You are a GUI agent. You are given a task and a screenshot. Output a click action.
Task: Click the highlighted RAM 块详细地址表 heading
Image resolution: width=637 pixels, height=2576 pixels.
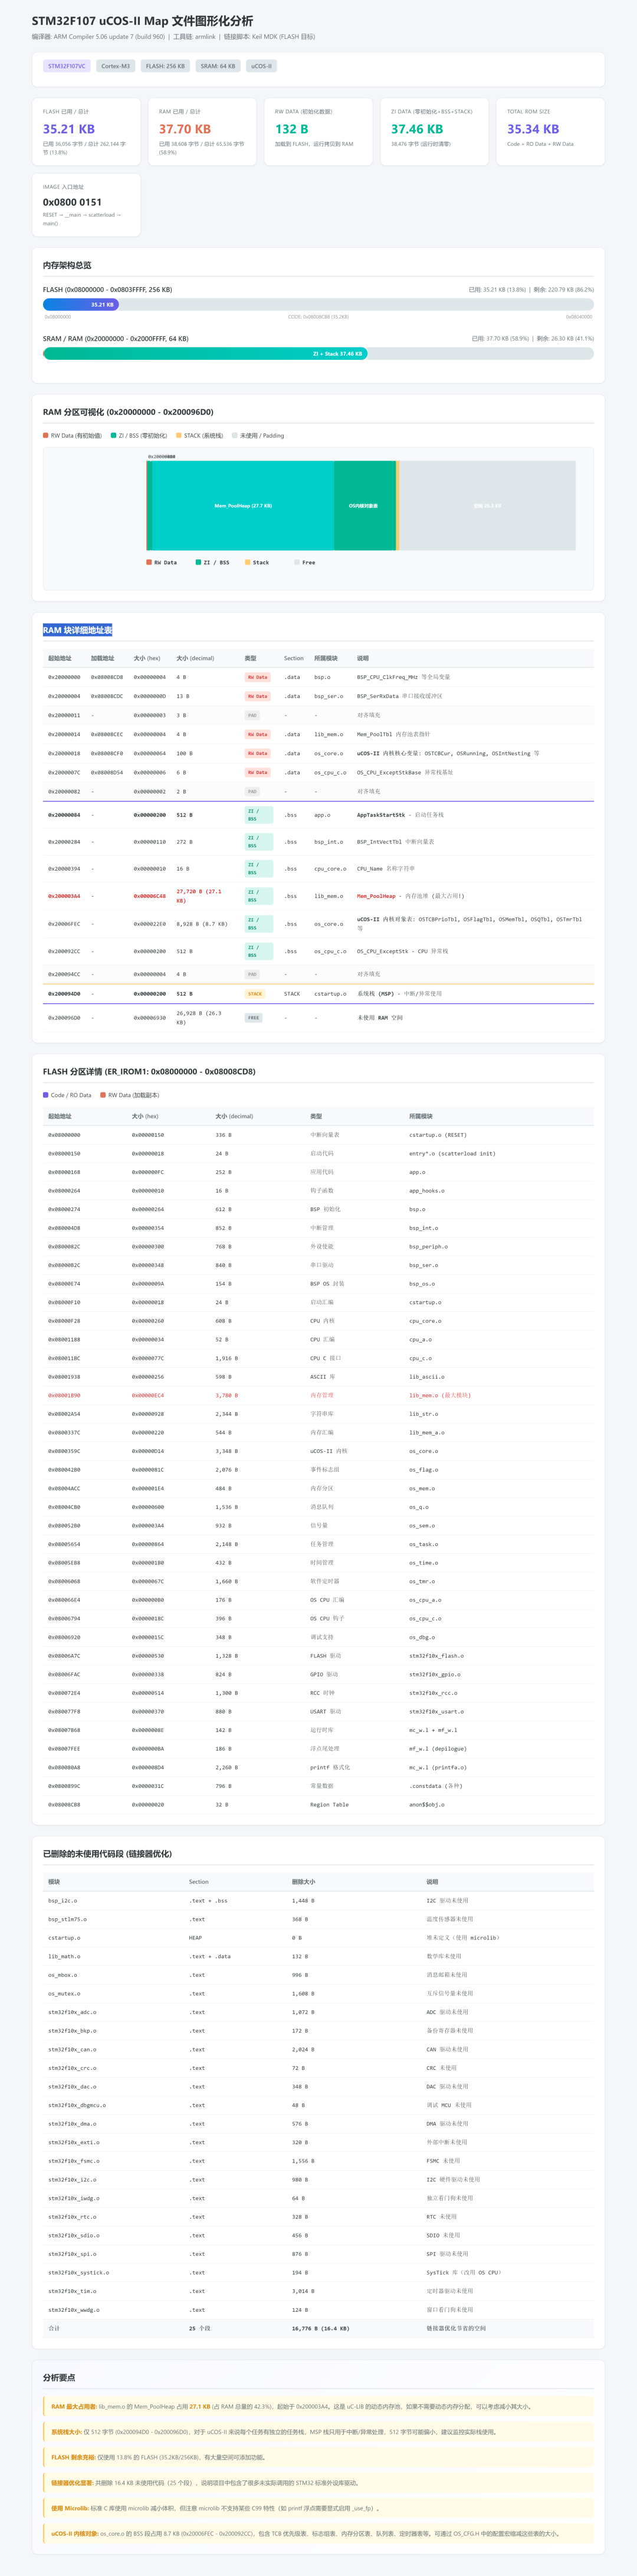(77, 630)
